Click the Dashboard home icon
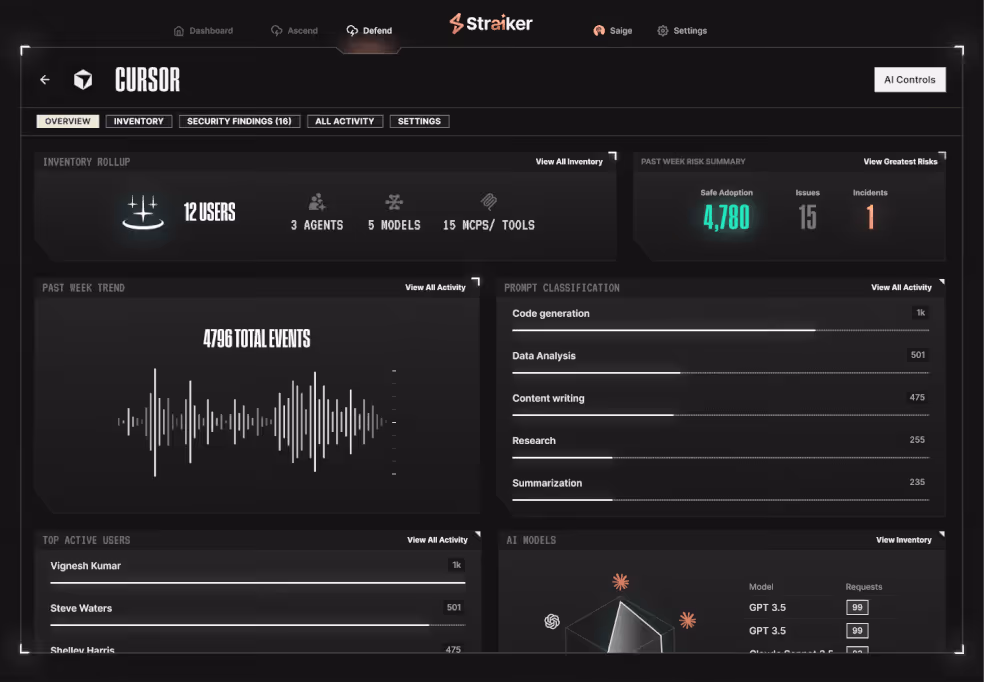Screen dimensions: 984x682 tap(179, 31)
